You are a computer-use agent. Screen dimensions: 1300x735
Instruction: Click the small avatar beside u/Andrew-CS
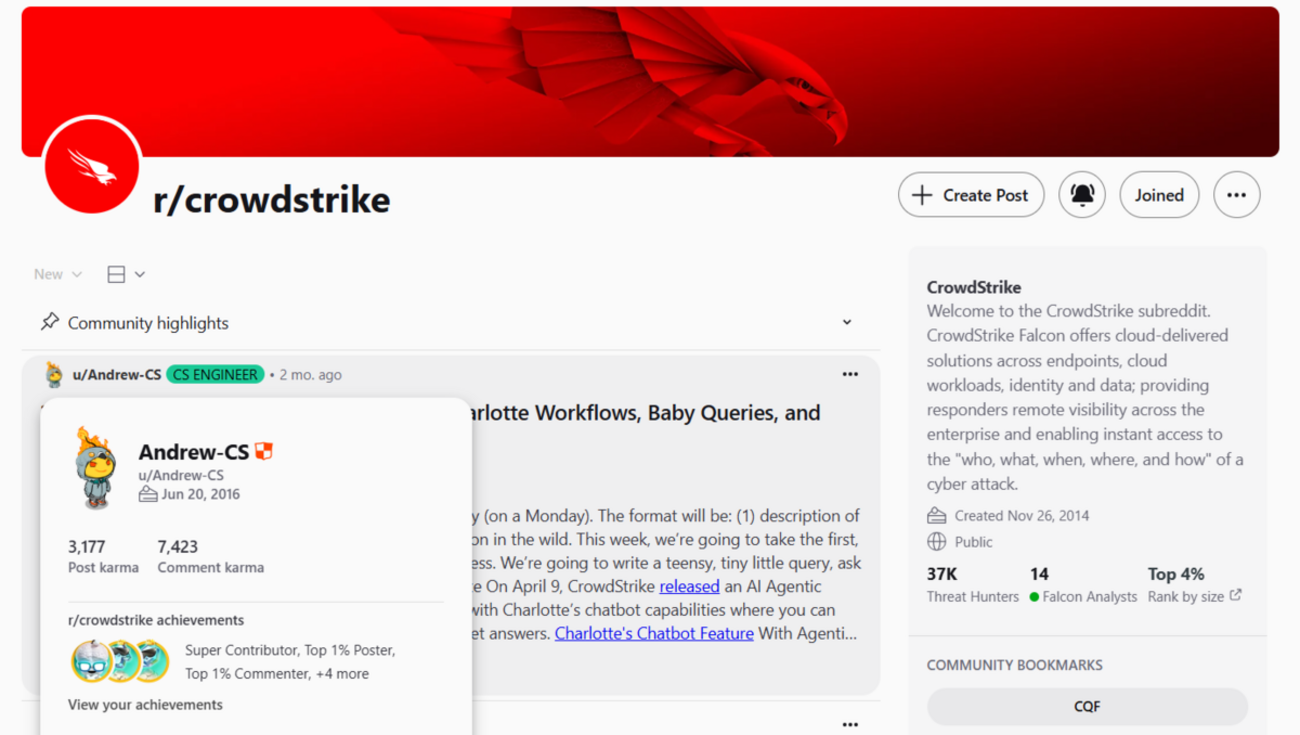click(54, 375)
